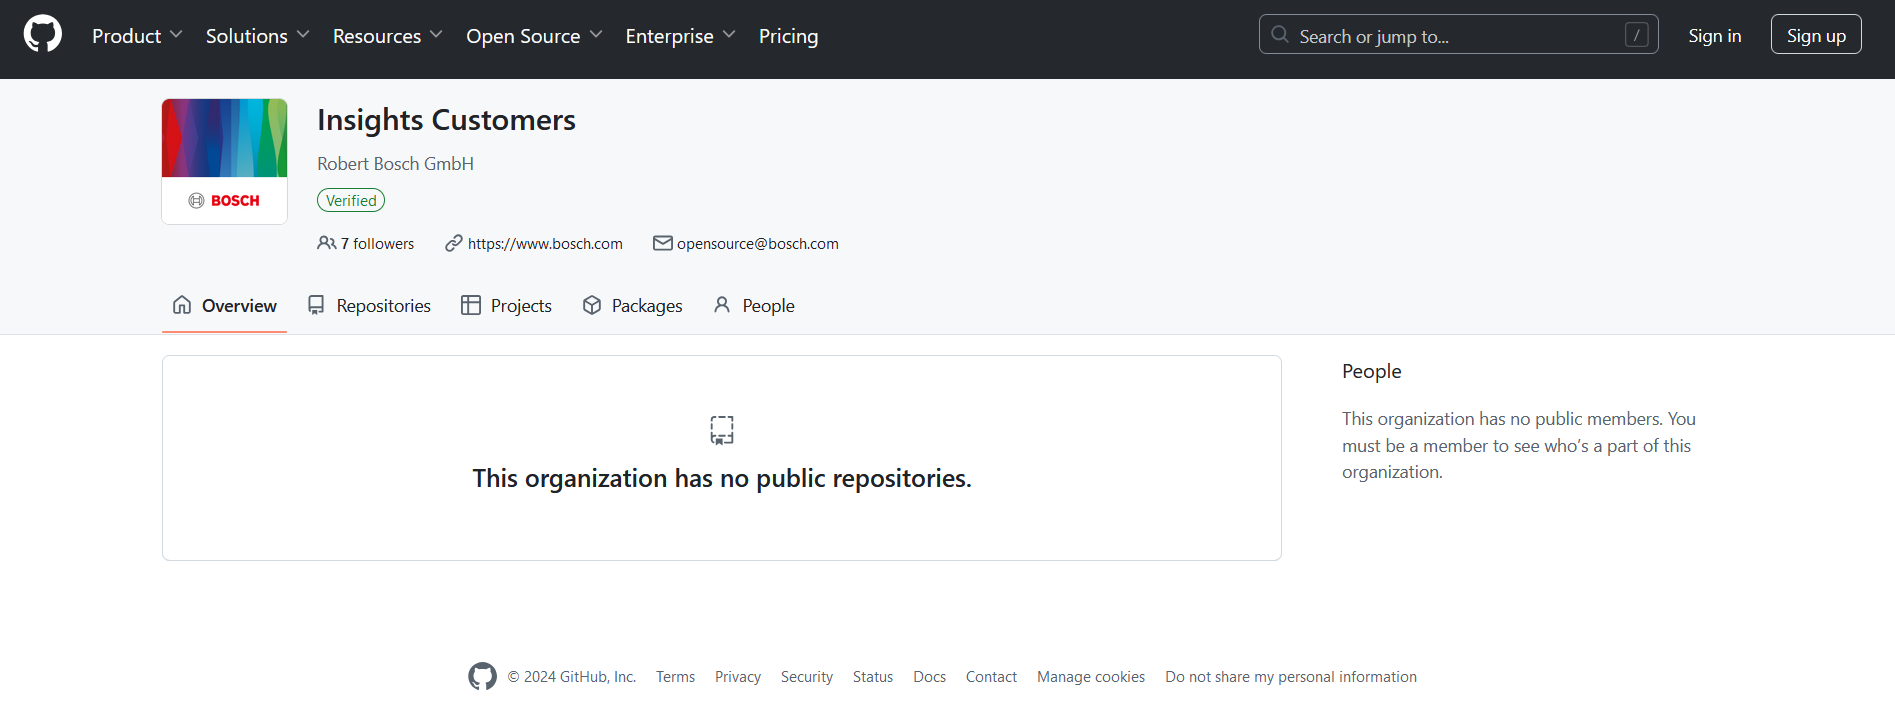
Task: Open the Projects tab
Action: 506,306
